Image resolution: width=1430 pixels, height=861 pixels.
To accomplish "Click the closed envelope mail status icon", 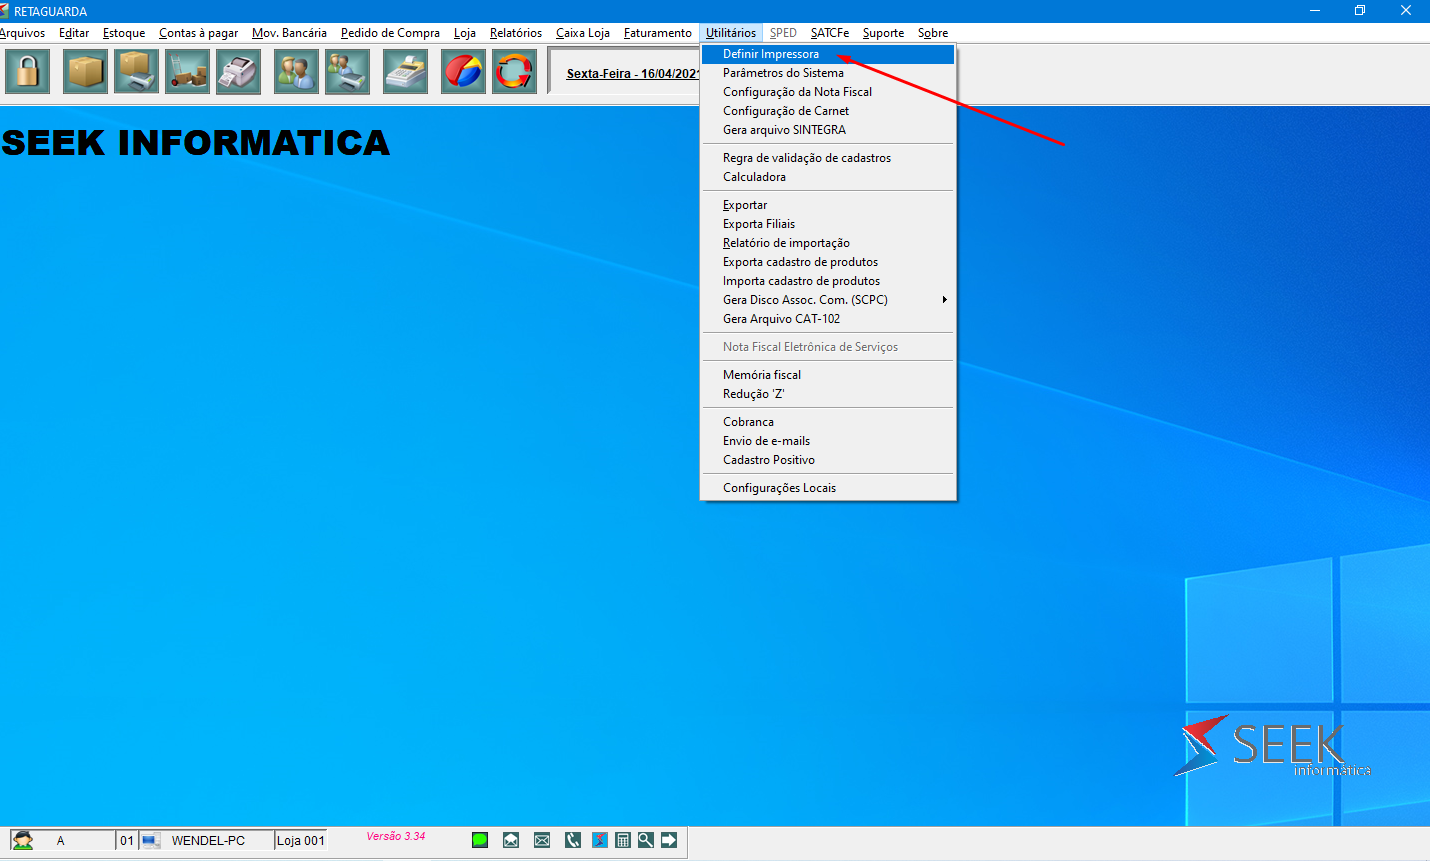I will coord(542,840).
